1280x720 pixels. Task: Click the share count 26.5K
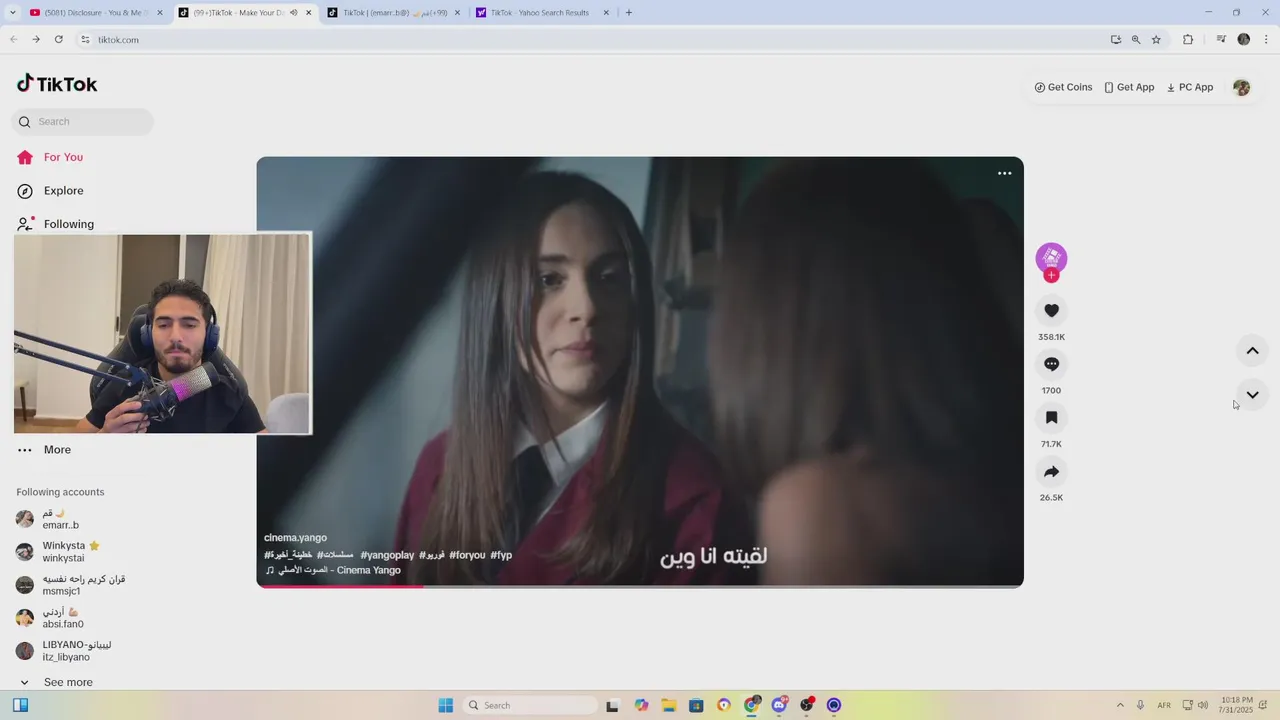[x=1051, y=498]
